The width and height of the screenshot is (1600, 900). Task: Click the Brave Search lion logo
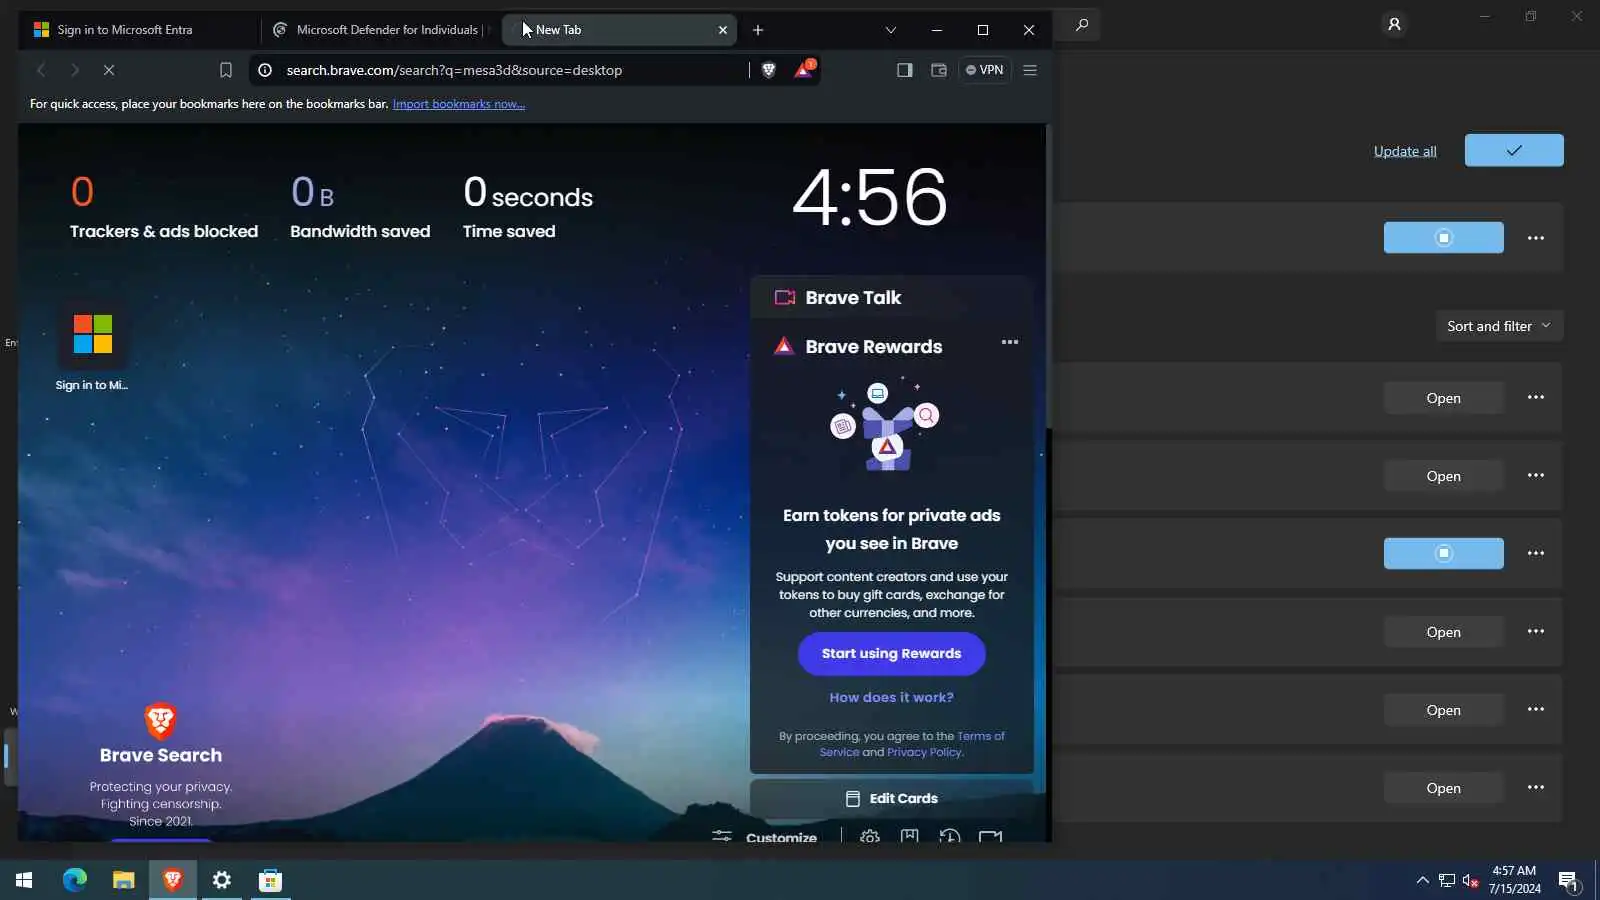tap(160, 720)
